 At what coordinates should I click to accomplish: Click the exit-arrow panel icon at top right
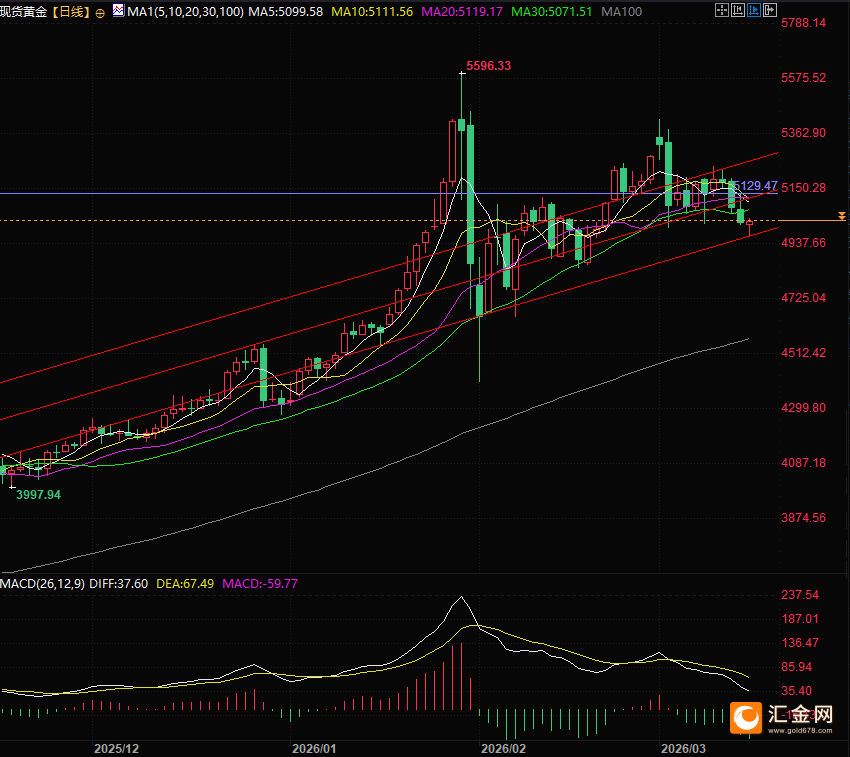click(x=770, y=10)
